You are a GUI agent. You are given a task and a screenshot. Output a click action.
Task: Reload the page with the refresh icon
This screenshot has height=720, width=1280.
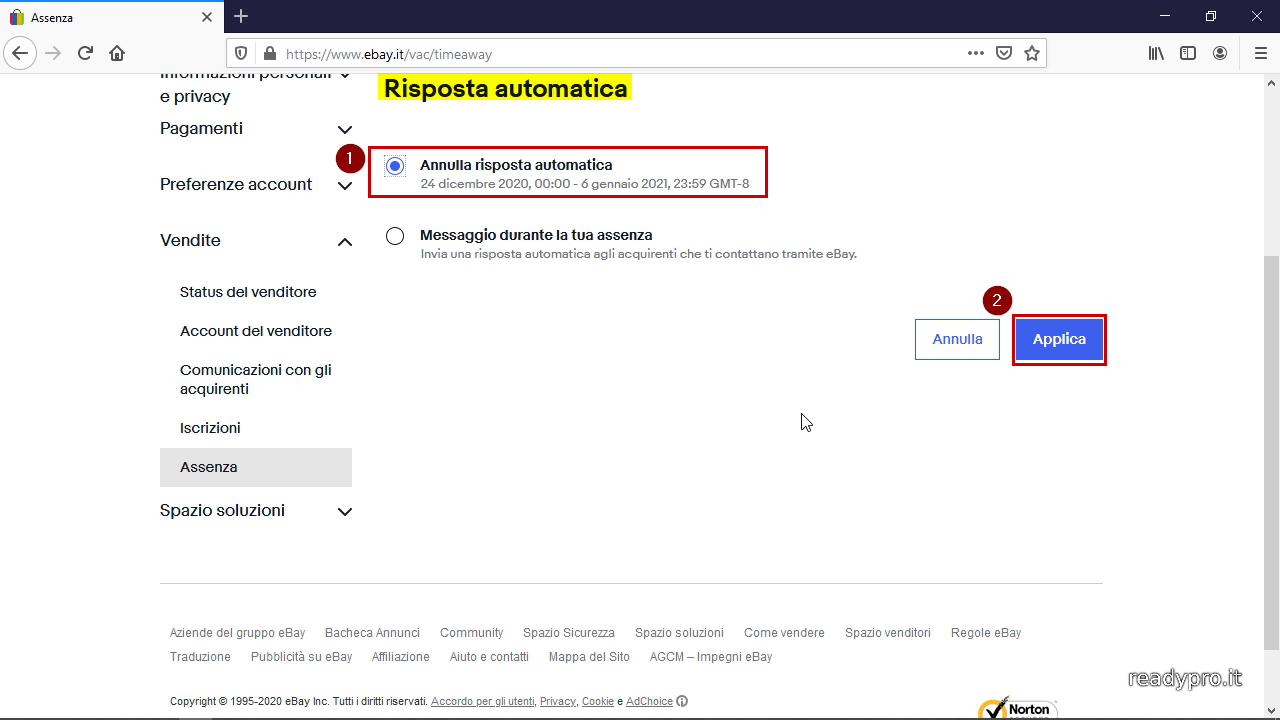pos(85,53)
